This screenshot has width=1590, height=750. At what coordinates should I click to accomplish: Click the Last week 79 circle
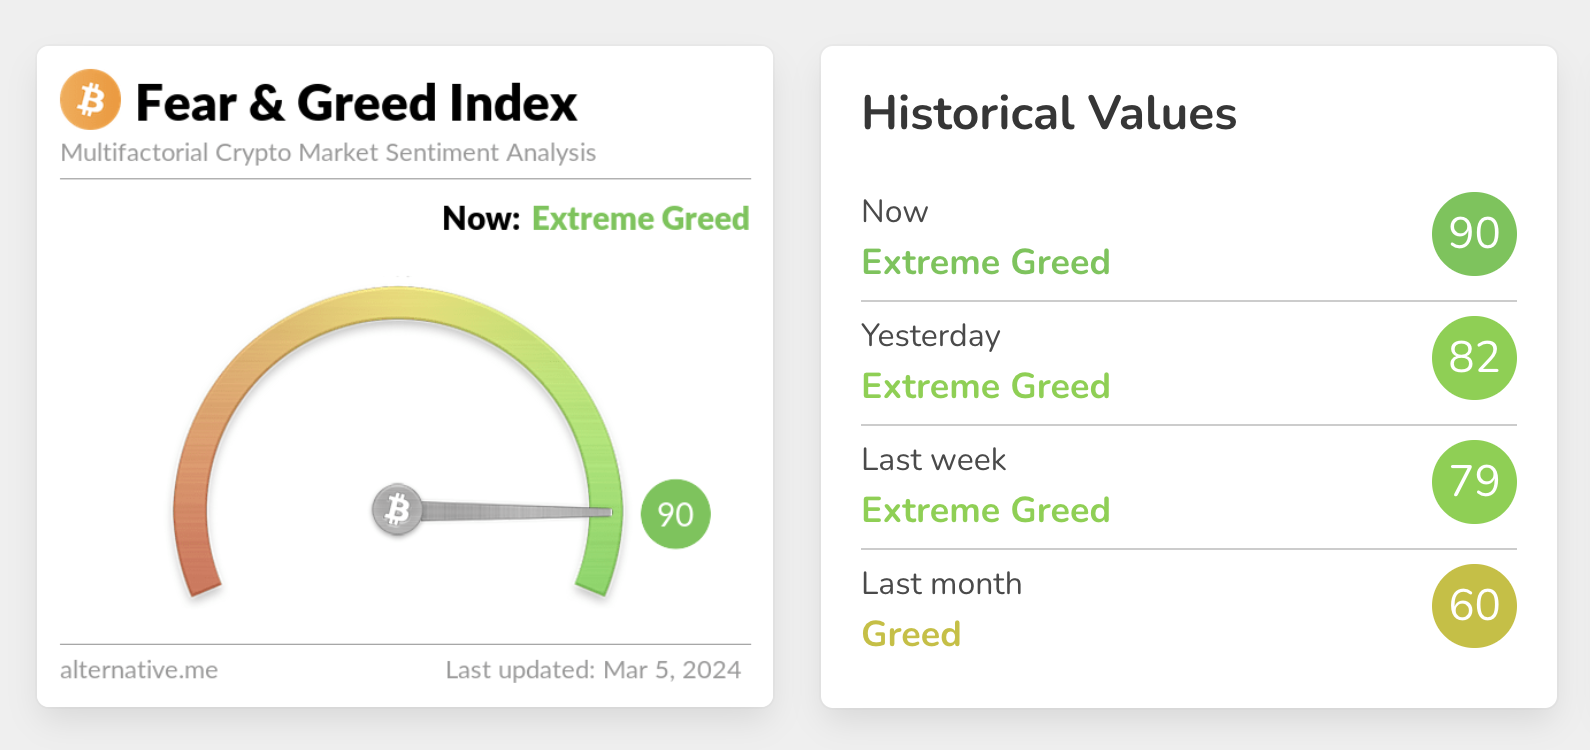(1474, 482)
